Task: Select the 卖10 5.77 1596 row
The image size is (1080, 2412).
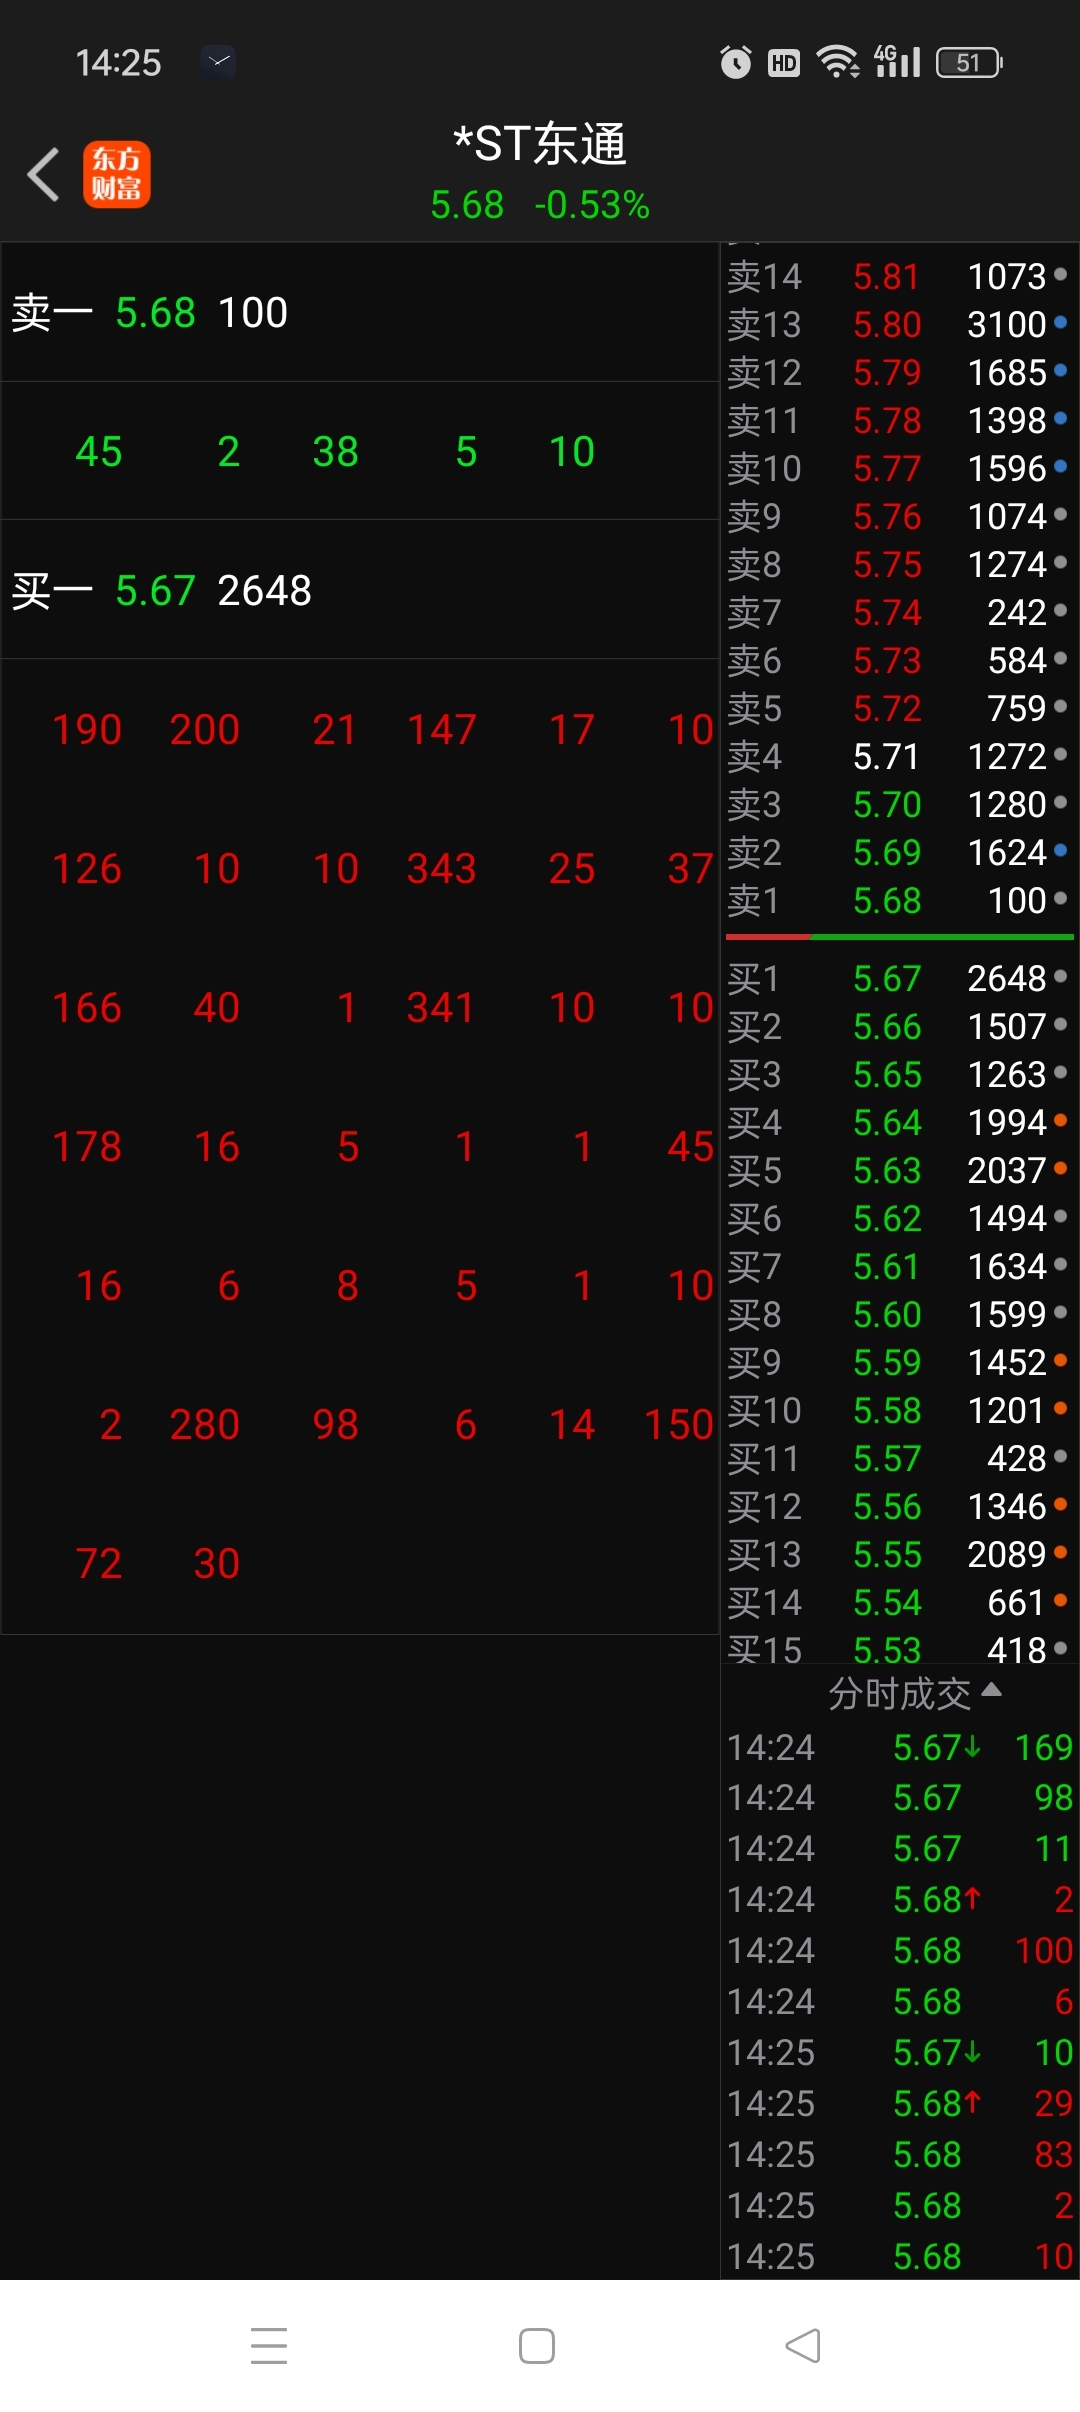Action: click(898, 468)
